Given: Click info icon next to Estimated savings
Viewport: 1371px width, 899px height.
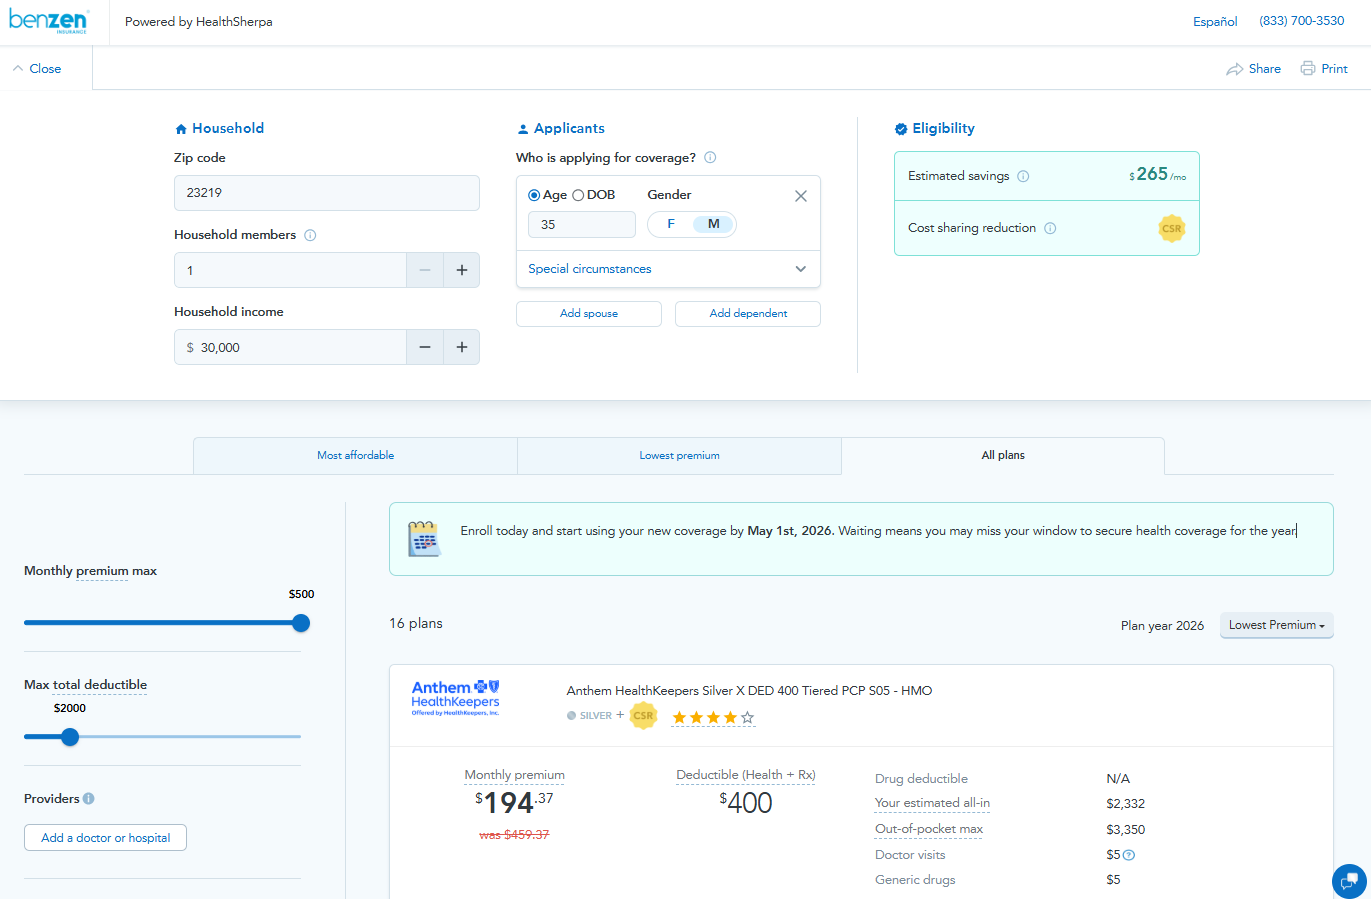Looking at the screenshot, I should (1023, 176).
